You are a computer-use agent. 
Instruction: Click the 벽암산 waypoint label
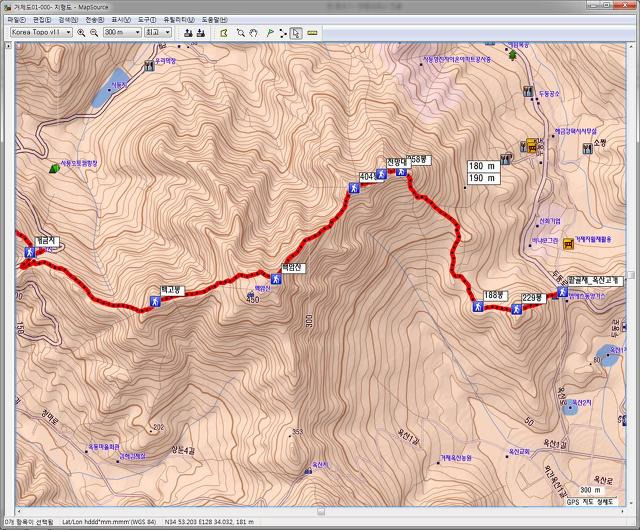coord(293,268)
